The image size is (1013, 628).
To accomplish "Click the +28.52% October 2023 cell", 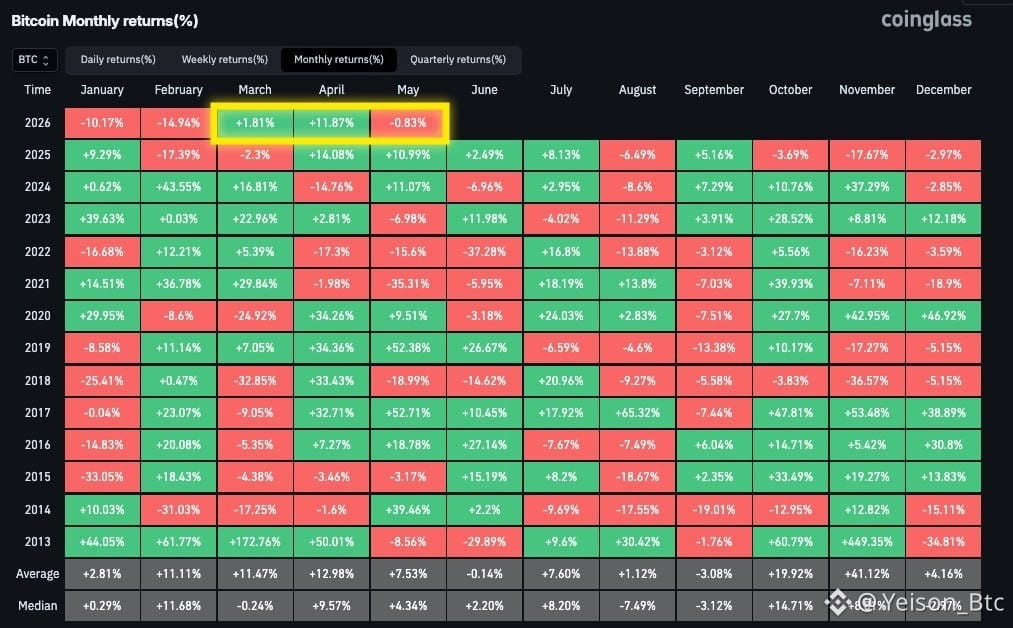I will 790,219.
